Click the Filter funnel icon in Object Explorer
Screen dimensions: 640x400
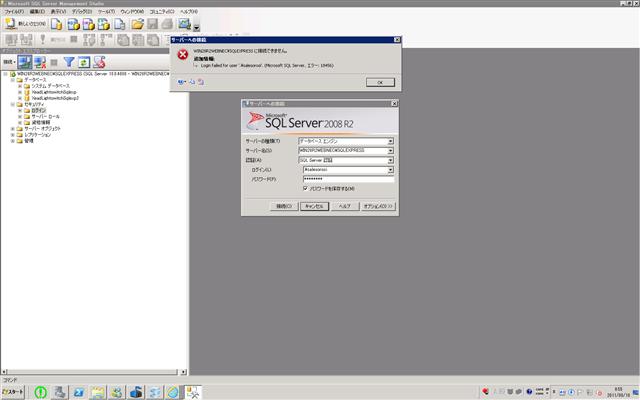click(x=69, y=61)
